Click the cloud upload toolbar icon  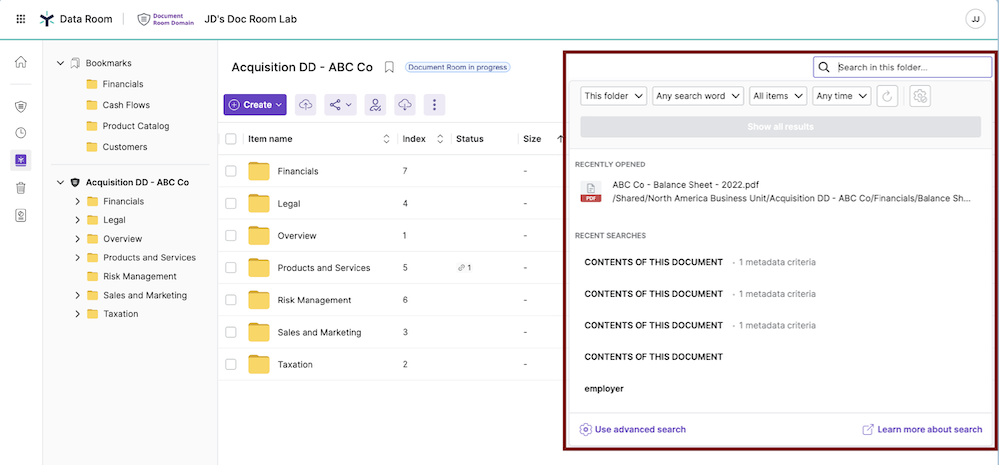306,104
